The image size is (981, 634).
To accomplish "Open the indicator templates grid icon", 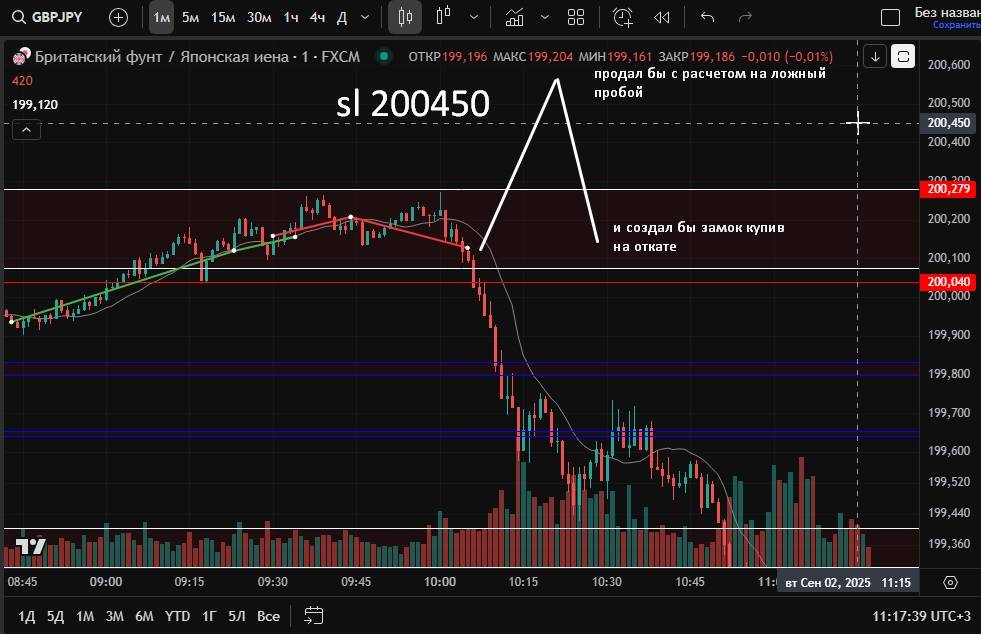I will tap(576, 17).
